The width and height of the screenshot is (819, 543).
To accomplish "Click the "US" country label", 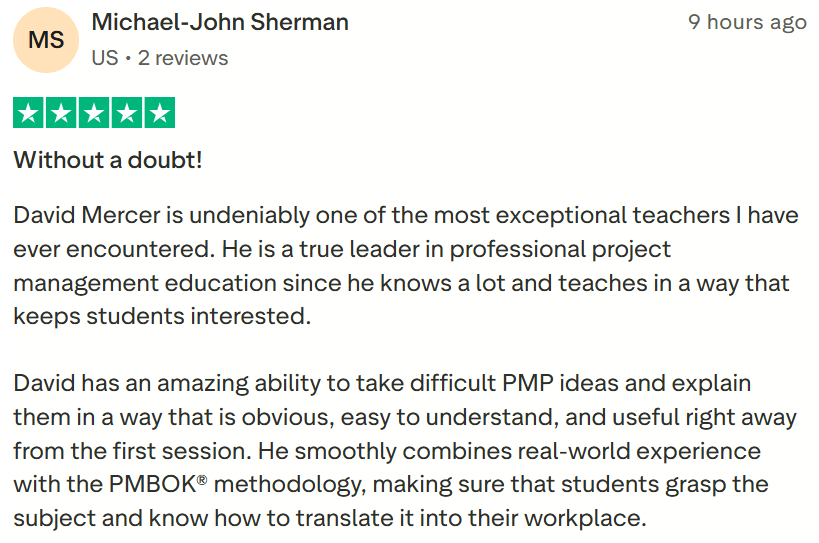I will [104, 58].
